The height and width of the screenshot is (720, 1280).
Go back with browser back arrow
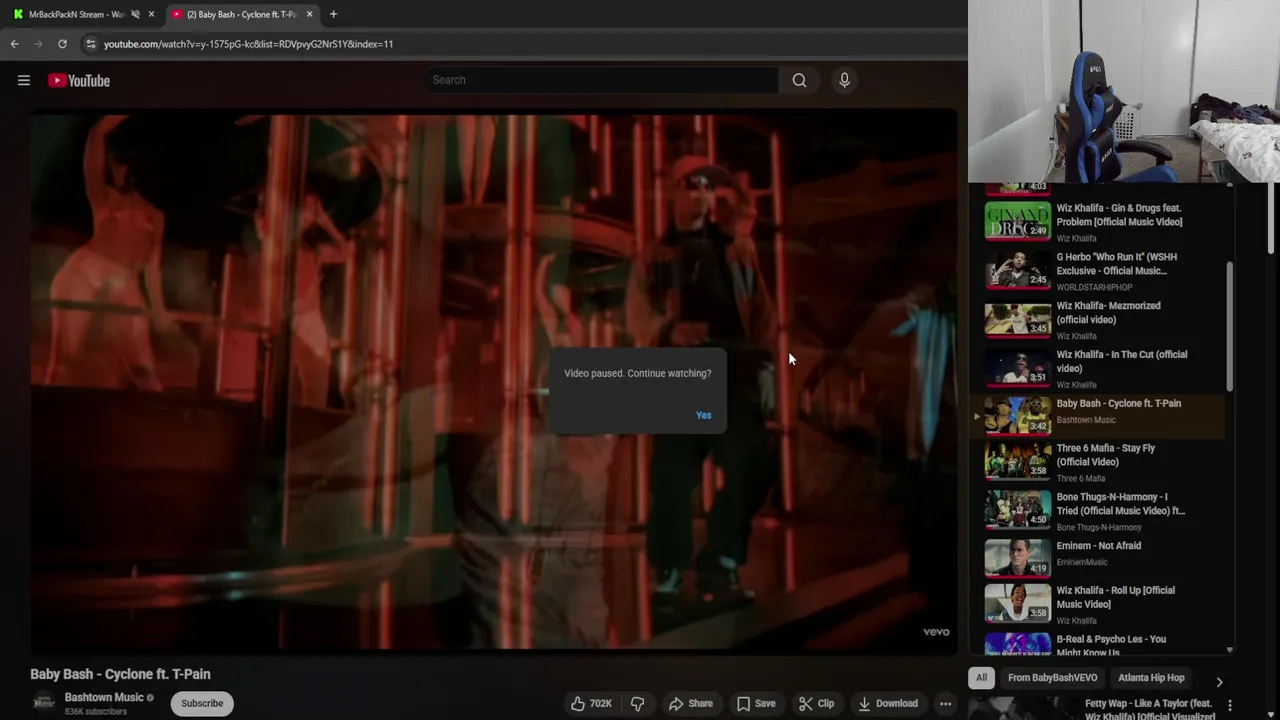[x=14, y=44]
